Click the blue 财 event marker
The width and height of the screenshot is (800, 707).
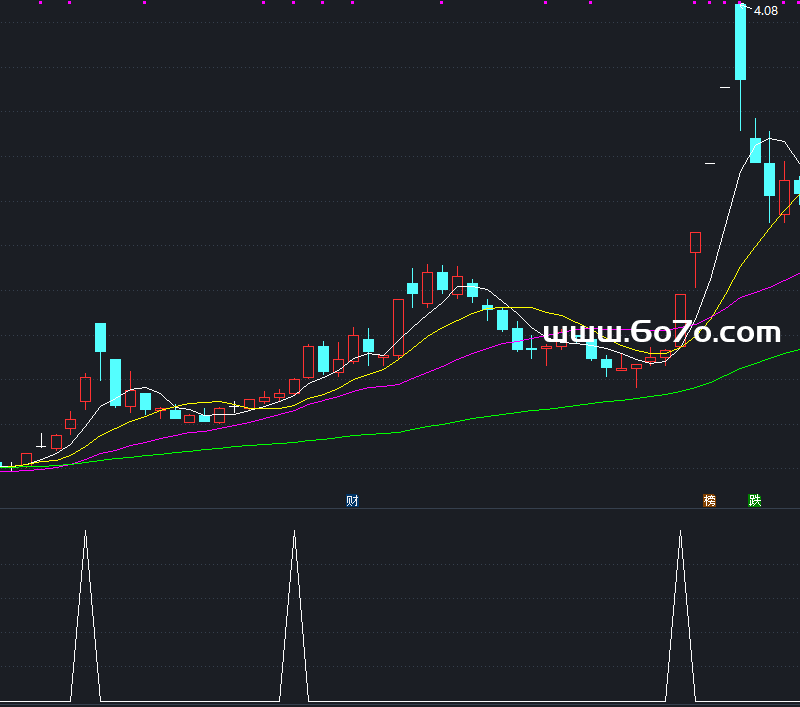(x=352, y=501)
